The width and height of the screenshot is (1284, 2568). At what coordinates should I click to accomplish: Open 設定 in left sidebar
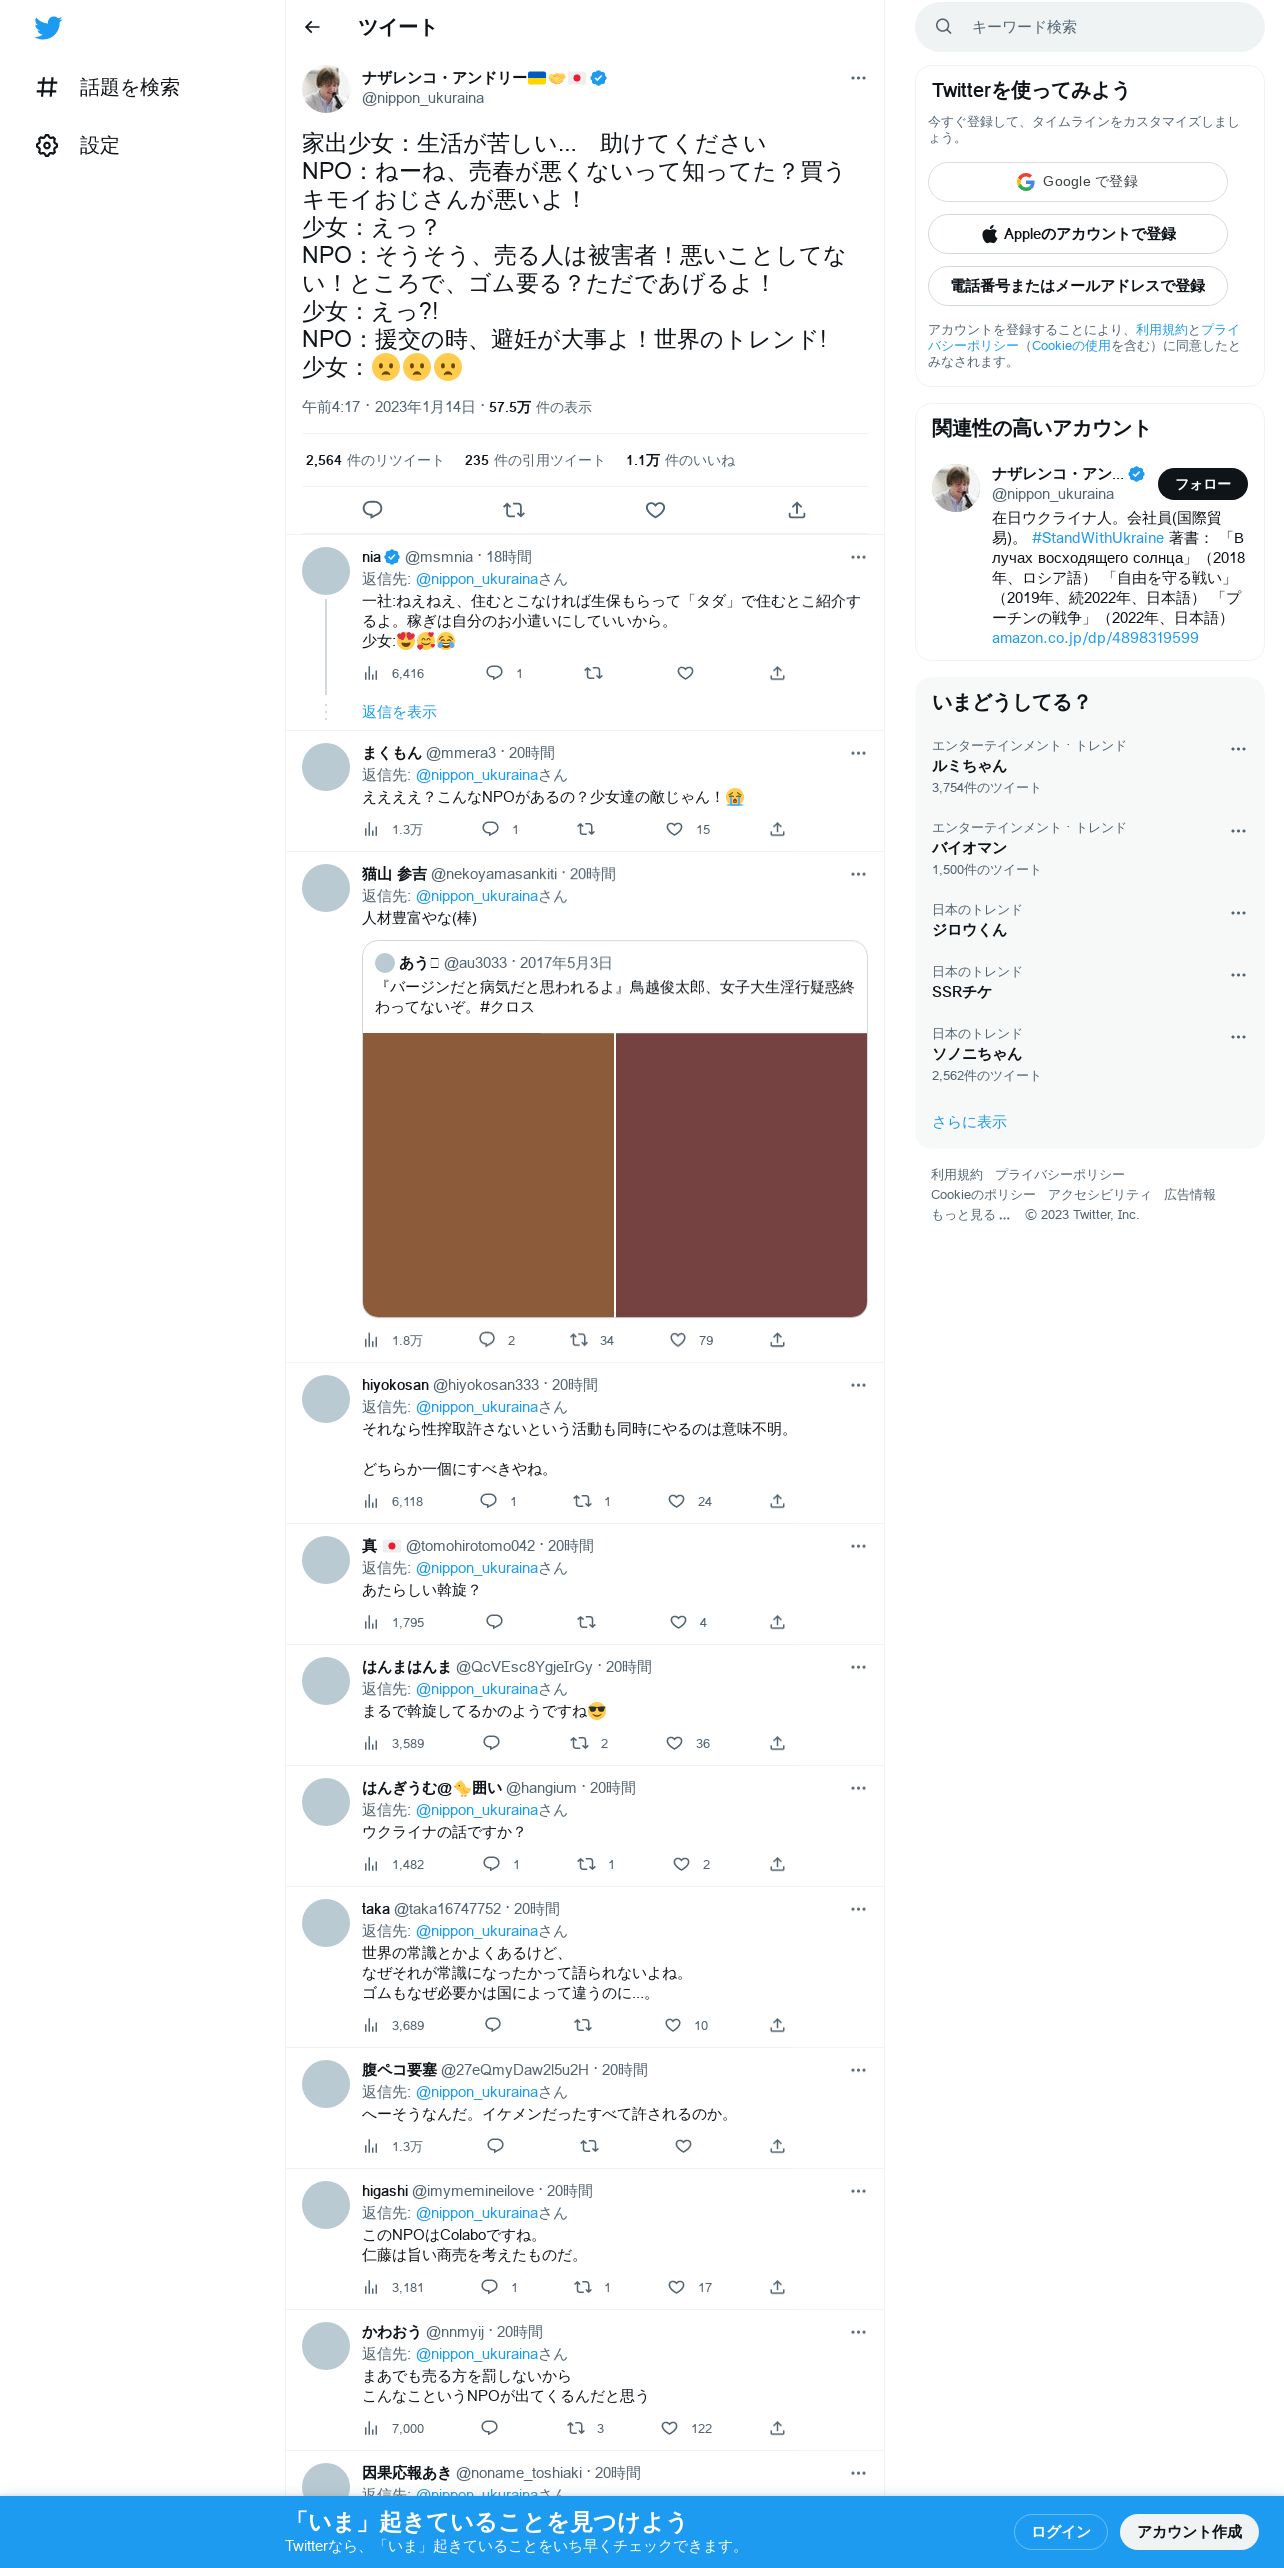[x=77, y=146]
